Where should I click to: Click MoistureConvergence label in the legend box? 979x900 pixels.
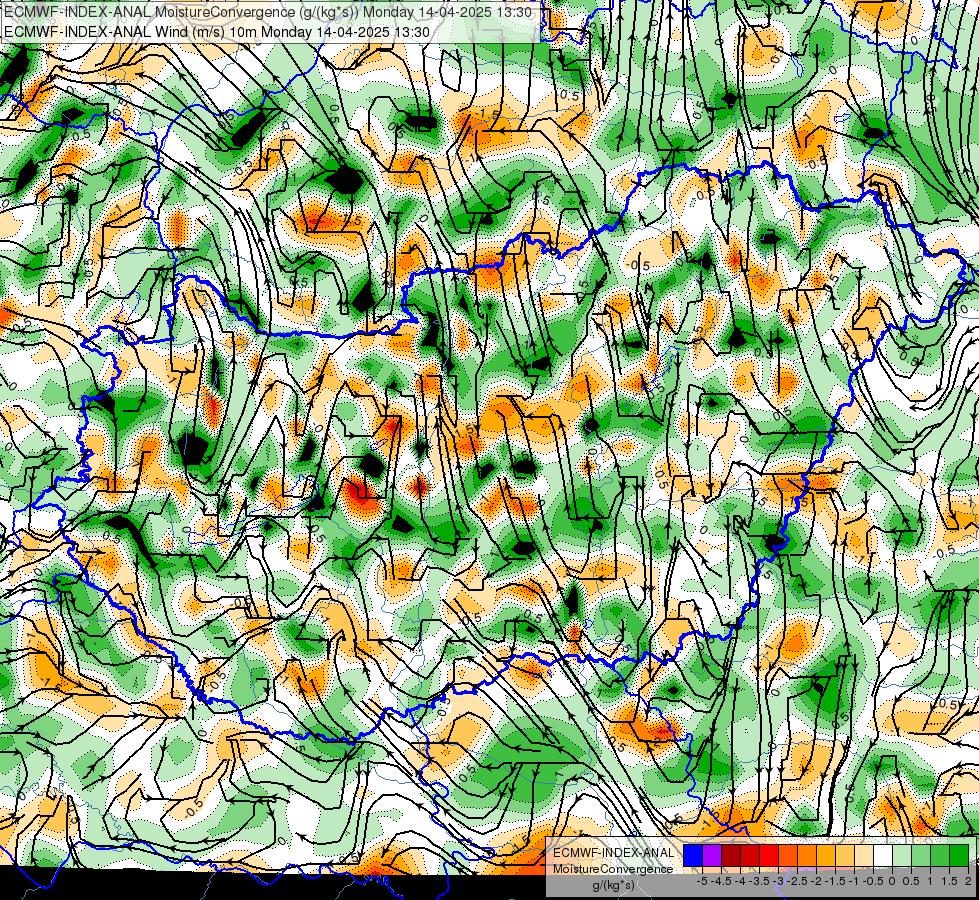613,869
